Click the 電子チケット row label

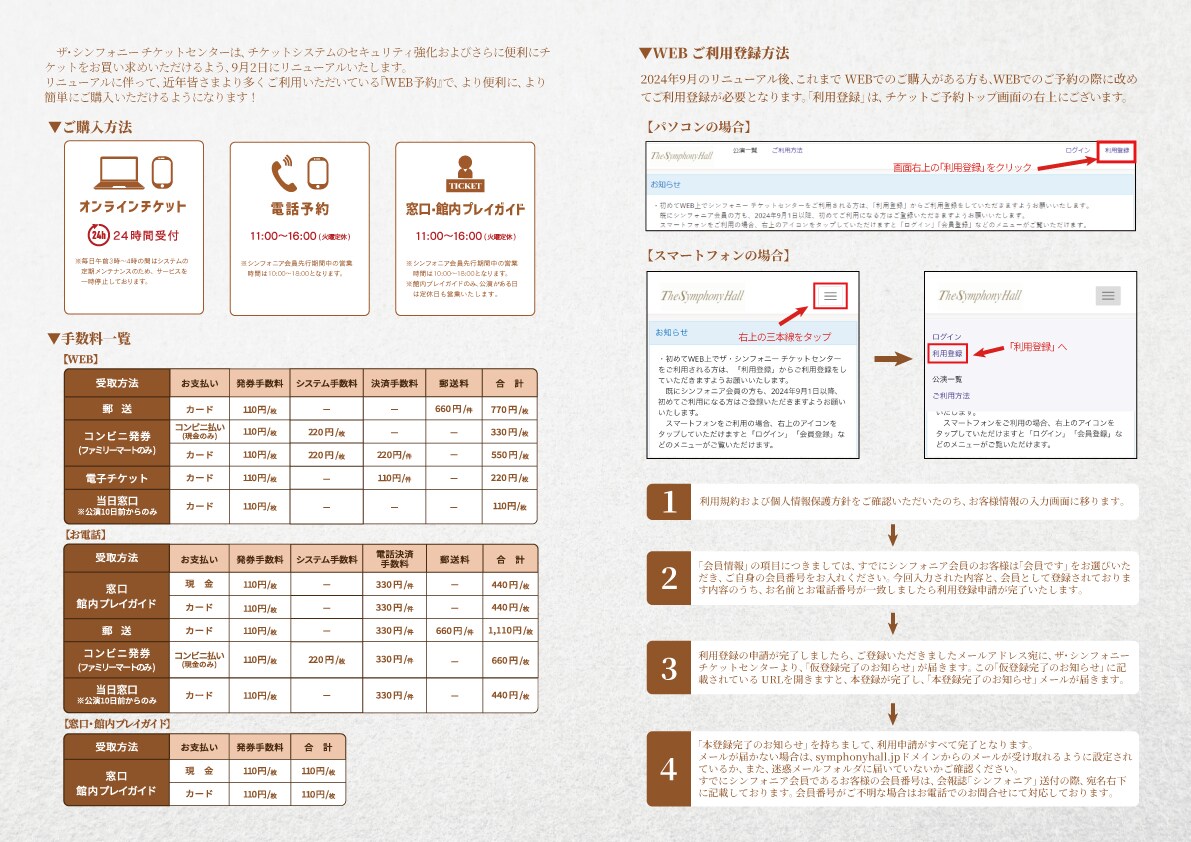click(x=117, y=478)
